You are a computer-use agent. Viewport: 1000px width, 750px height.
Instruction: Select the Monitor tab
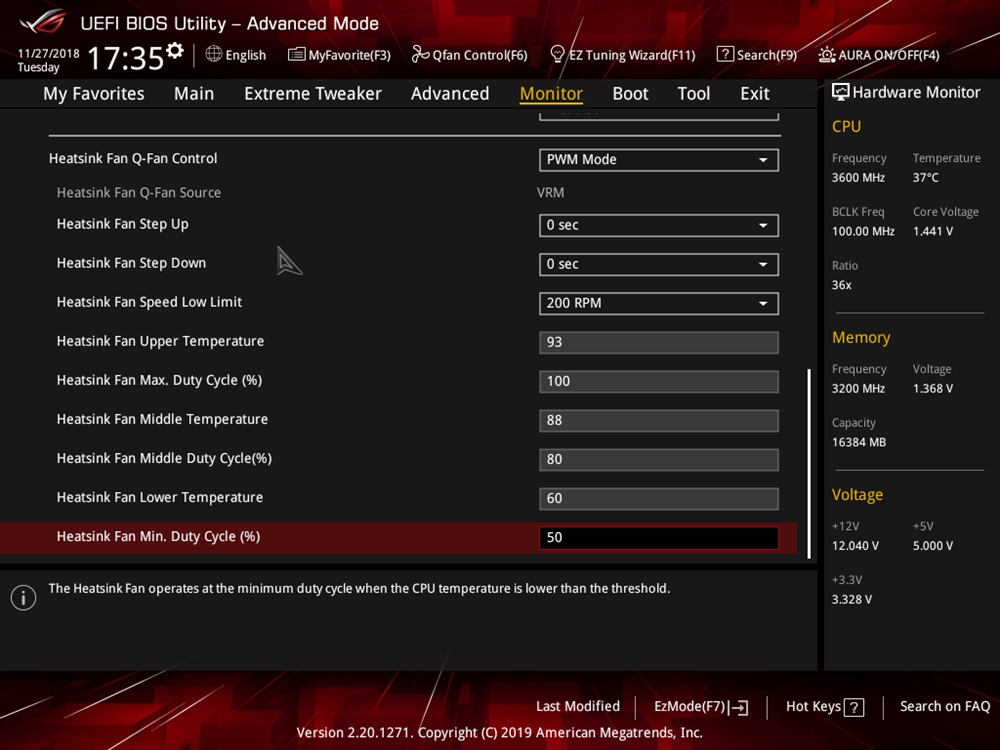tap(551, 94)
